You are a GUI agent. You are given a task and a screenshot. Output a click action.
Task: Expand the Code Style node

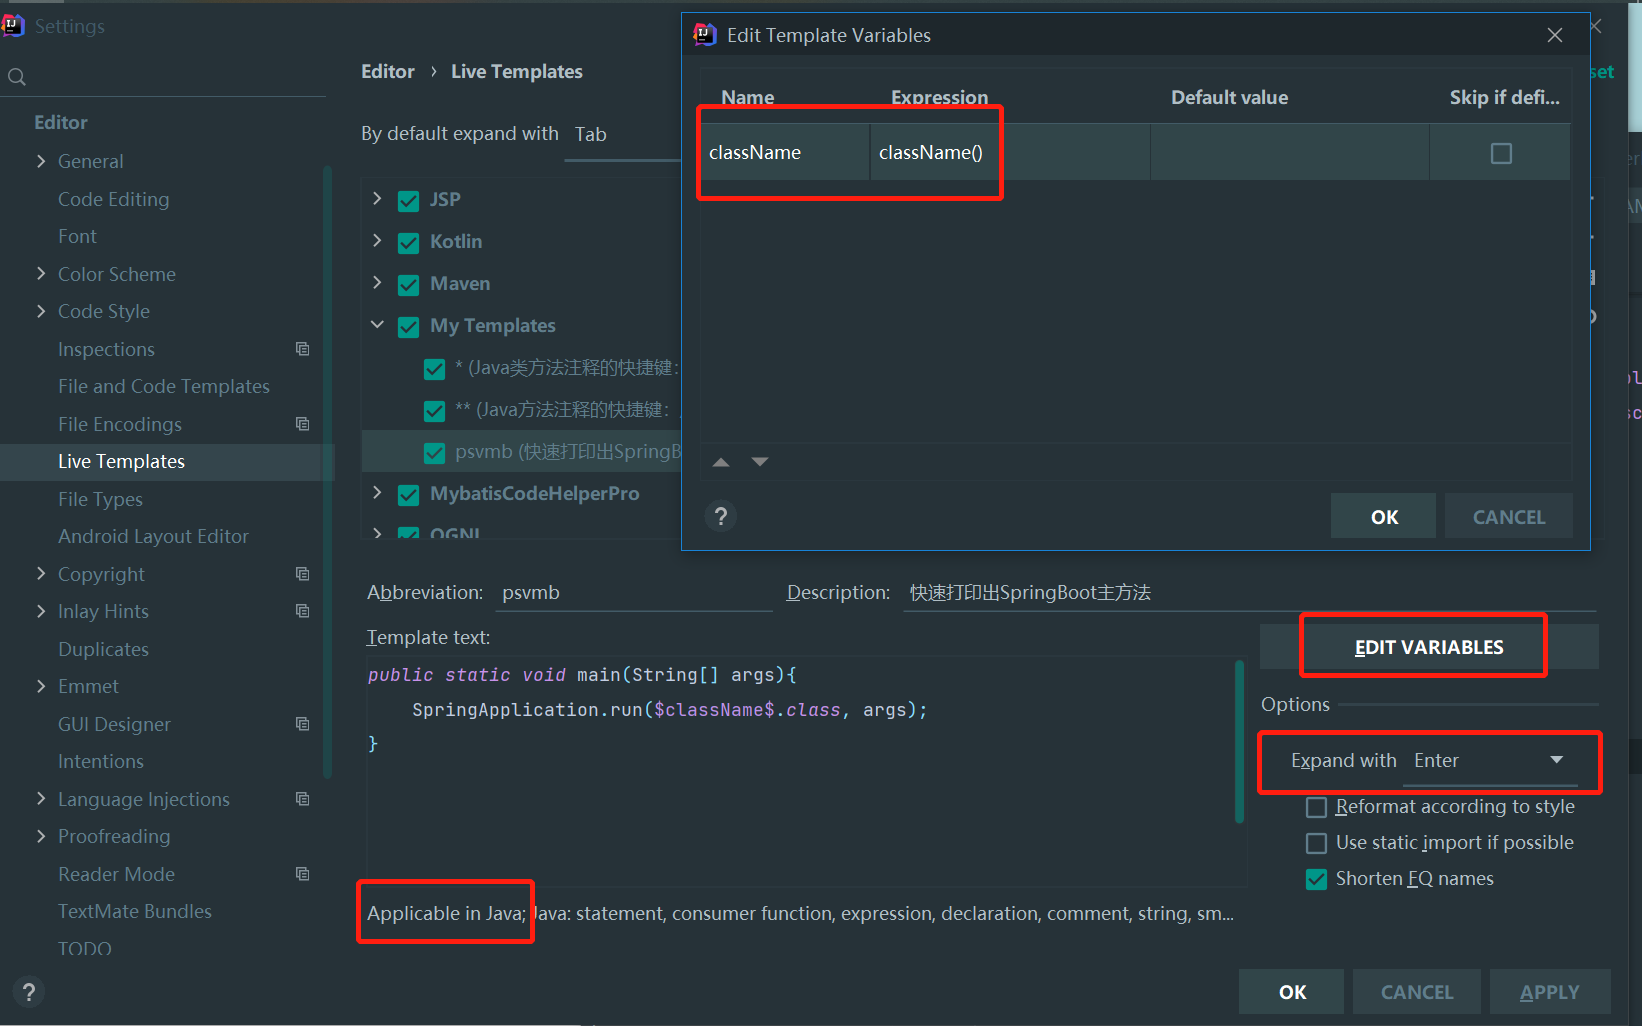point(41,311)
